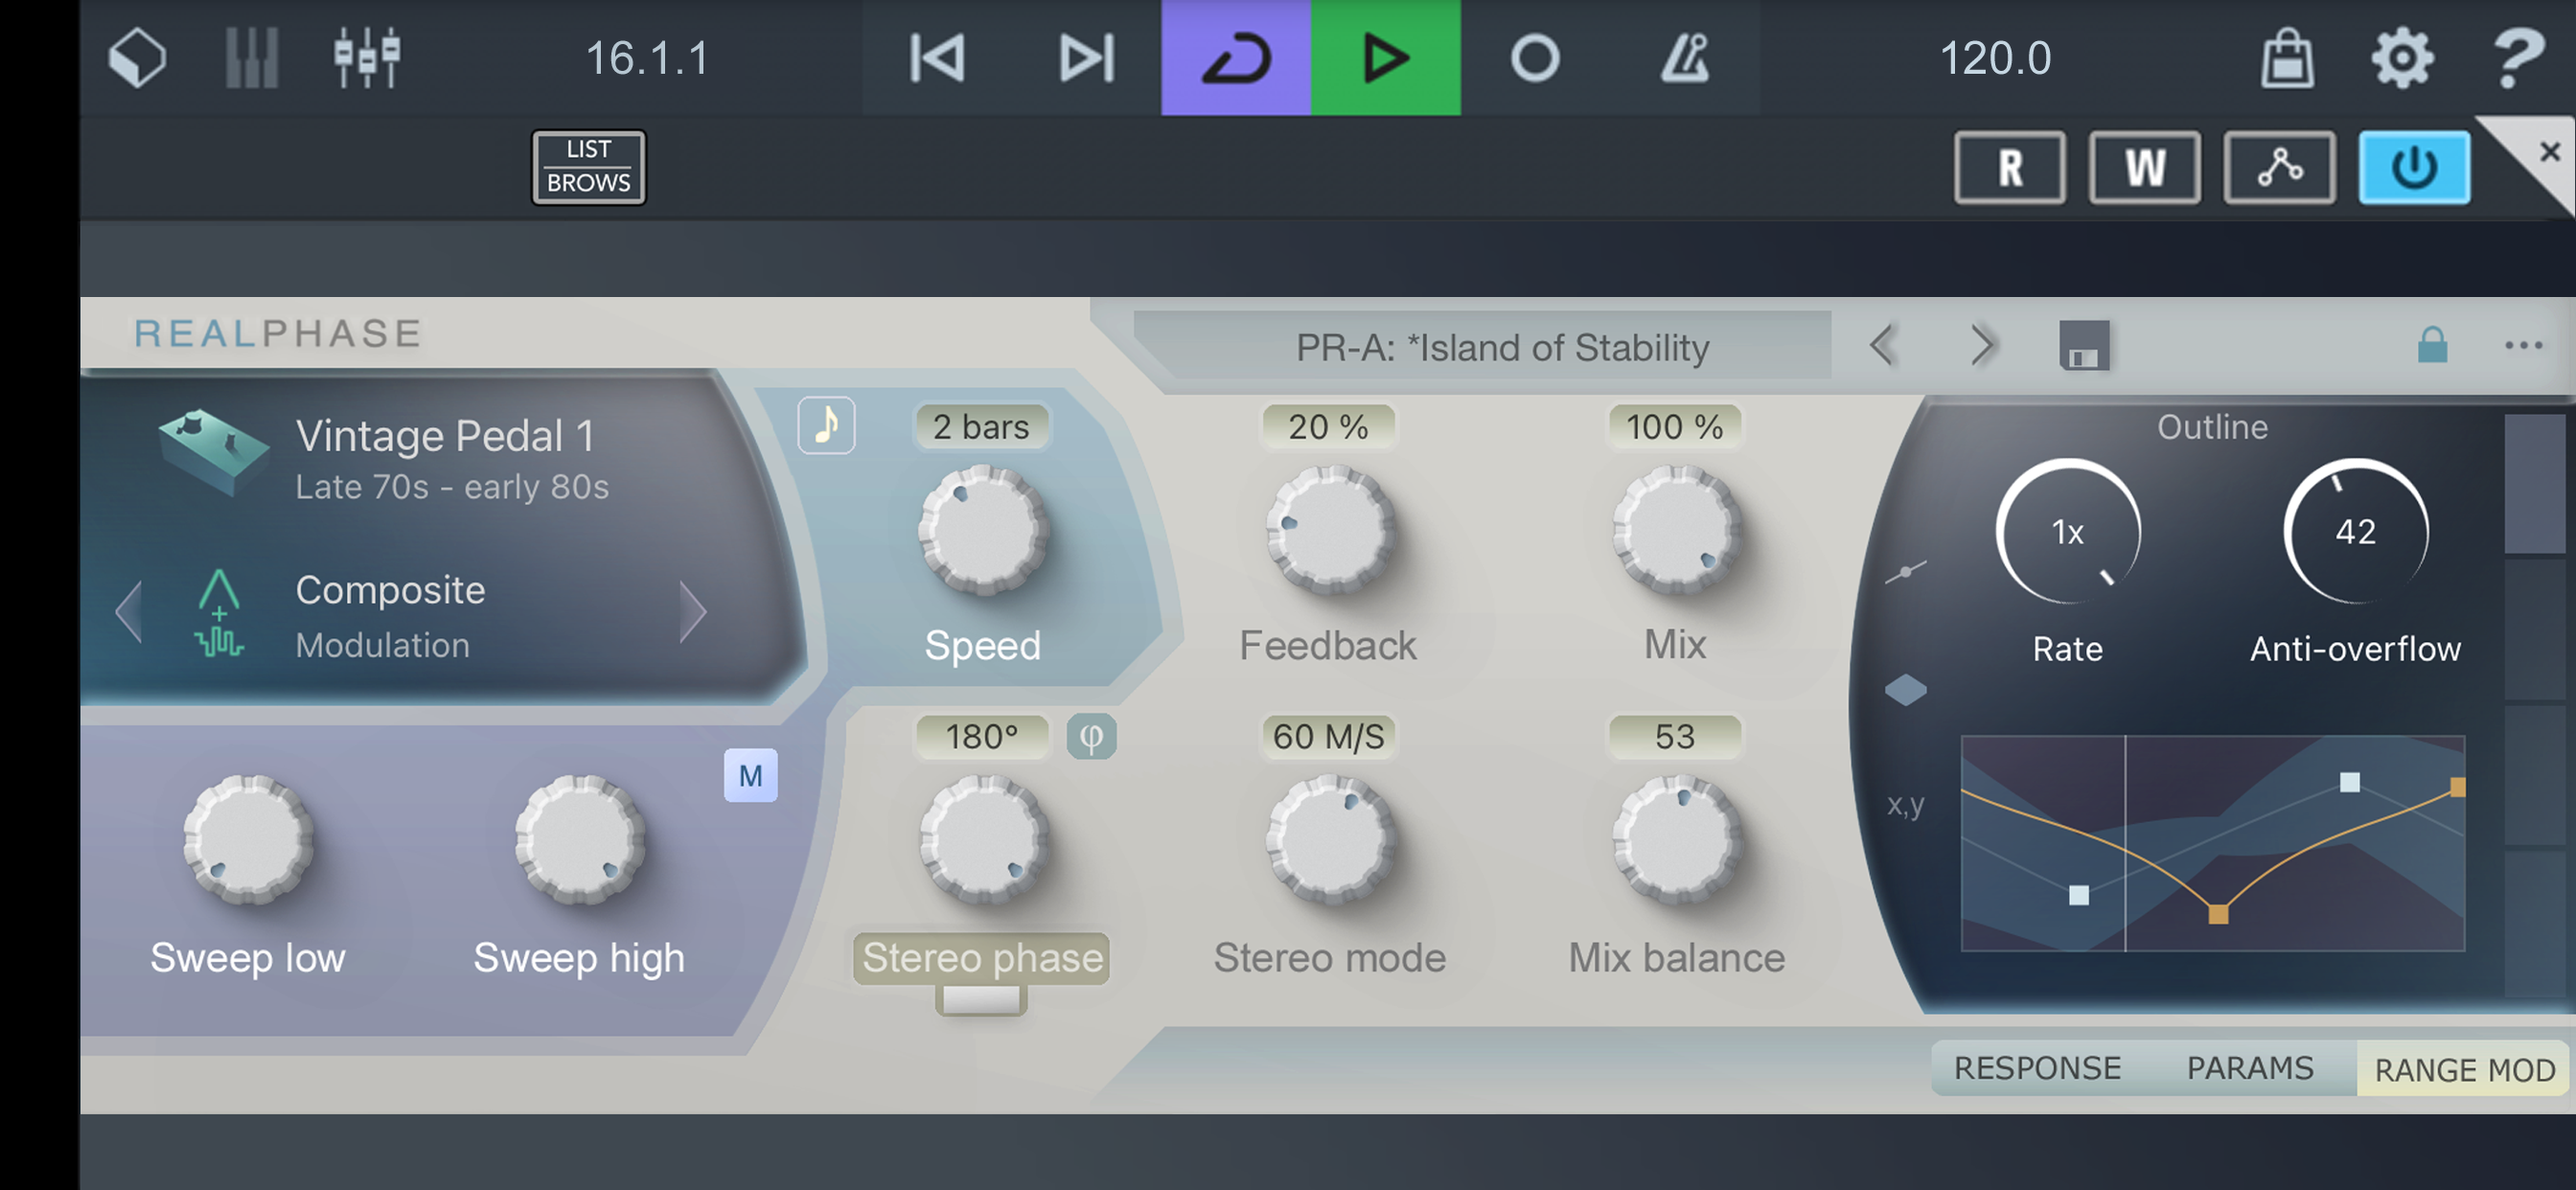This screenshot has width=2576, height=1190.
Task: Click the 20 % feedback value
Action: coord(1328,427)
